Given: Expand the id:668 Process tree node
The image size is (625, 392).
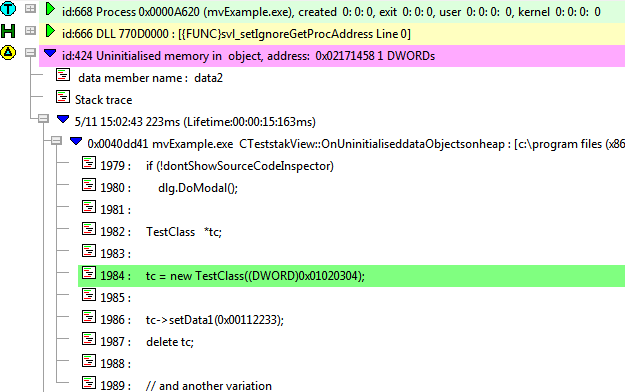Looking at the screenshot, I should pos(30,8).
